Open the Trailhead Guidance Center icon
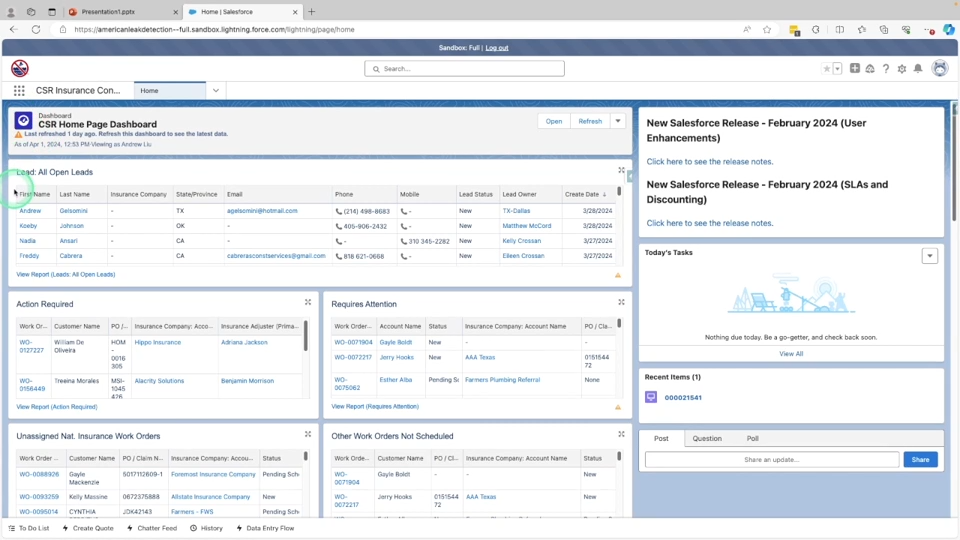The image size is (960, 540). [x=870, y=69]
